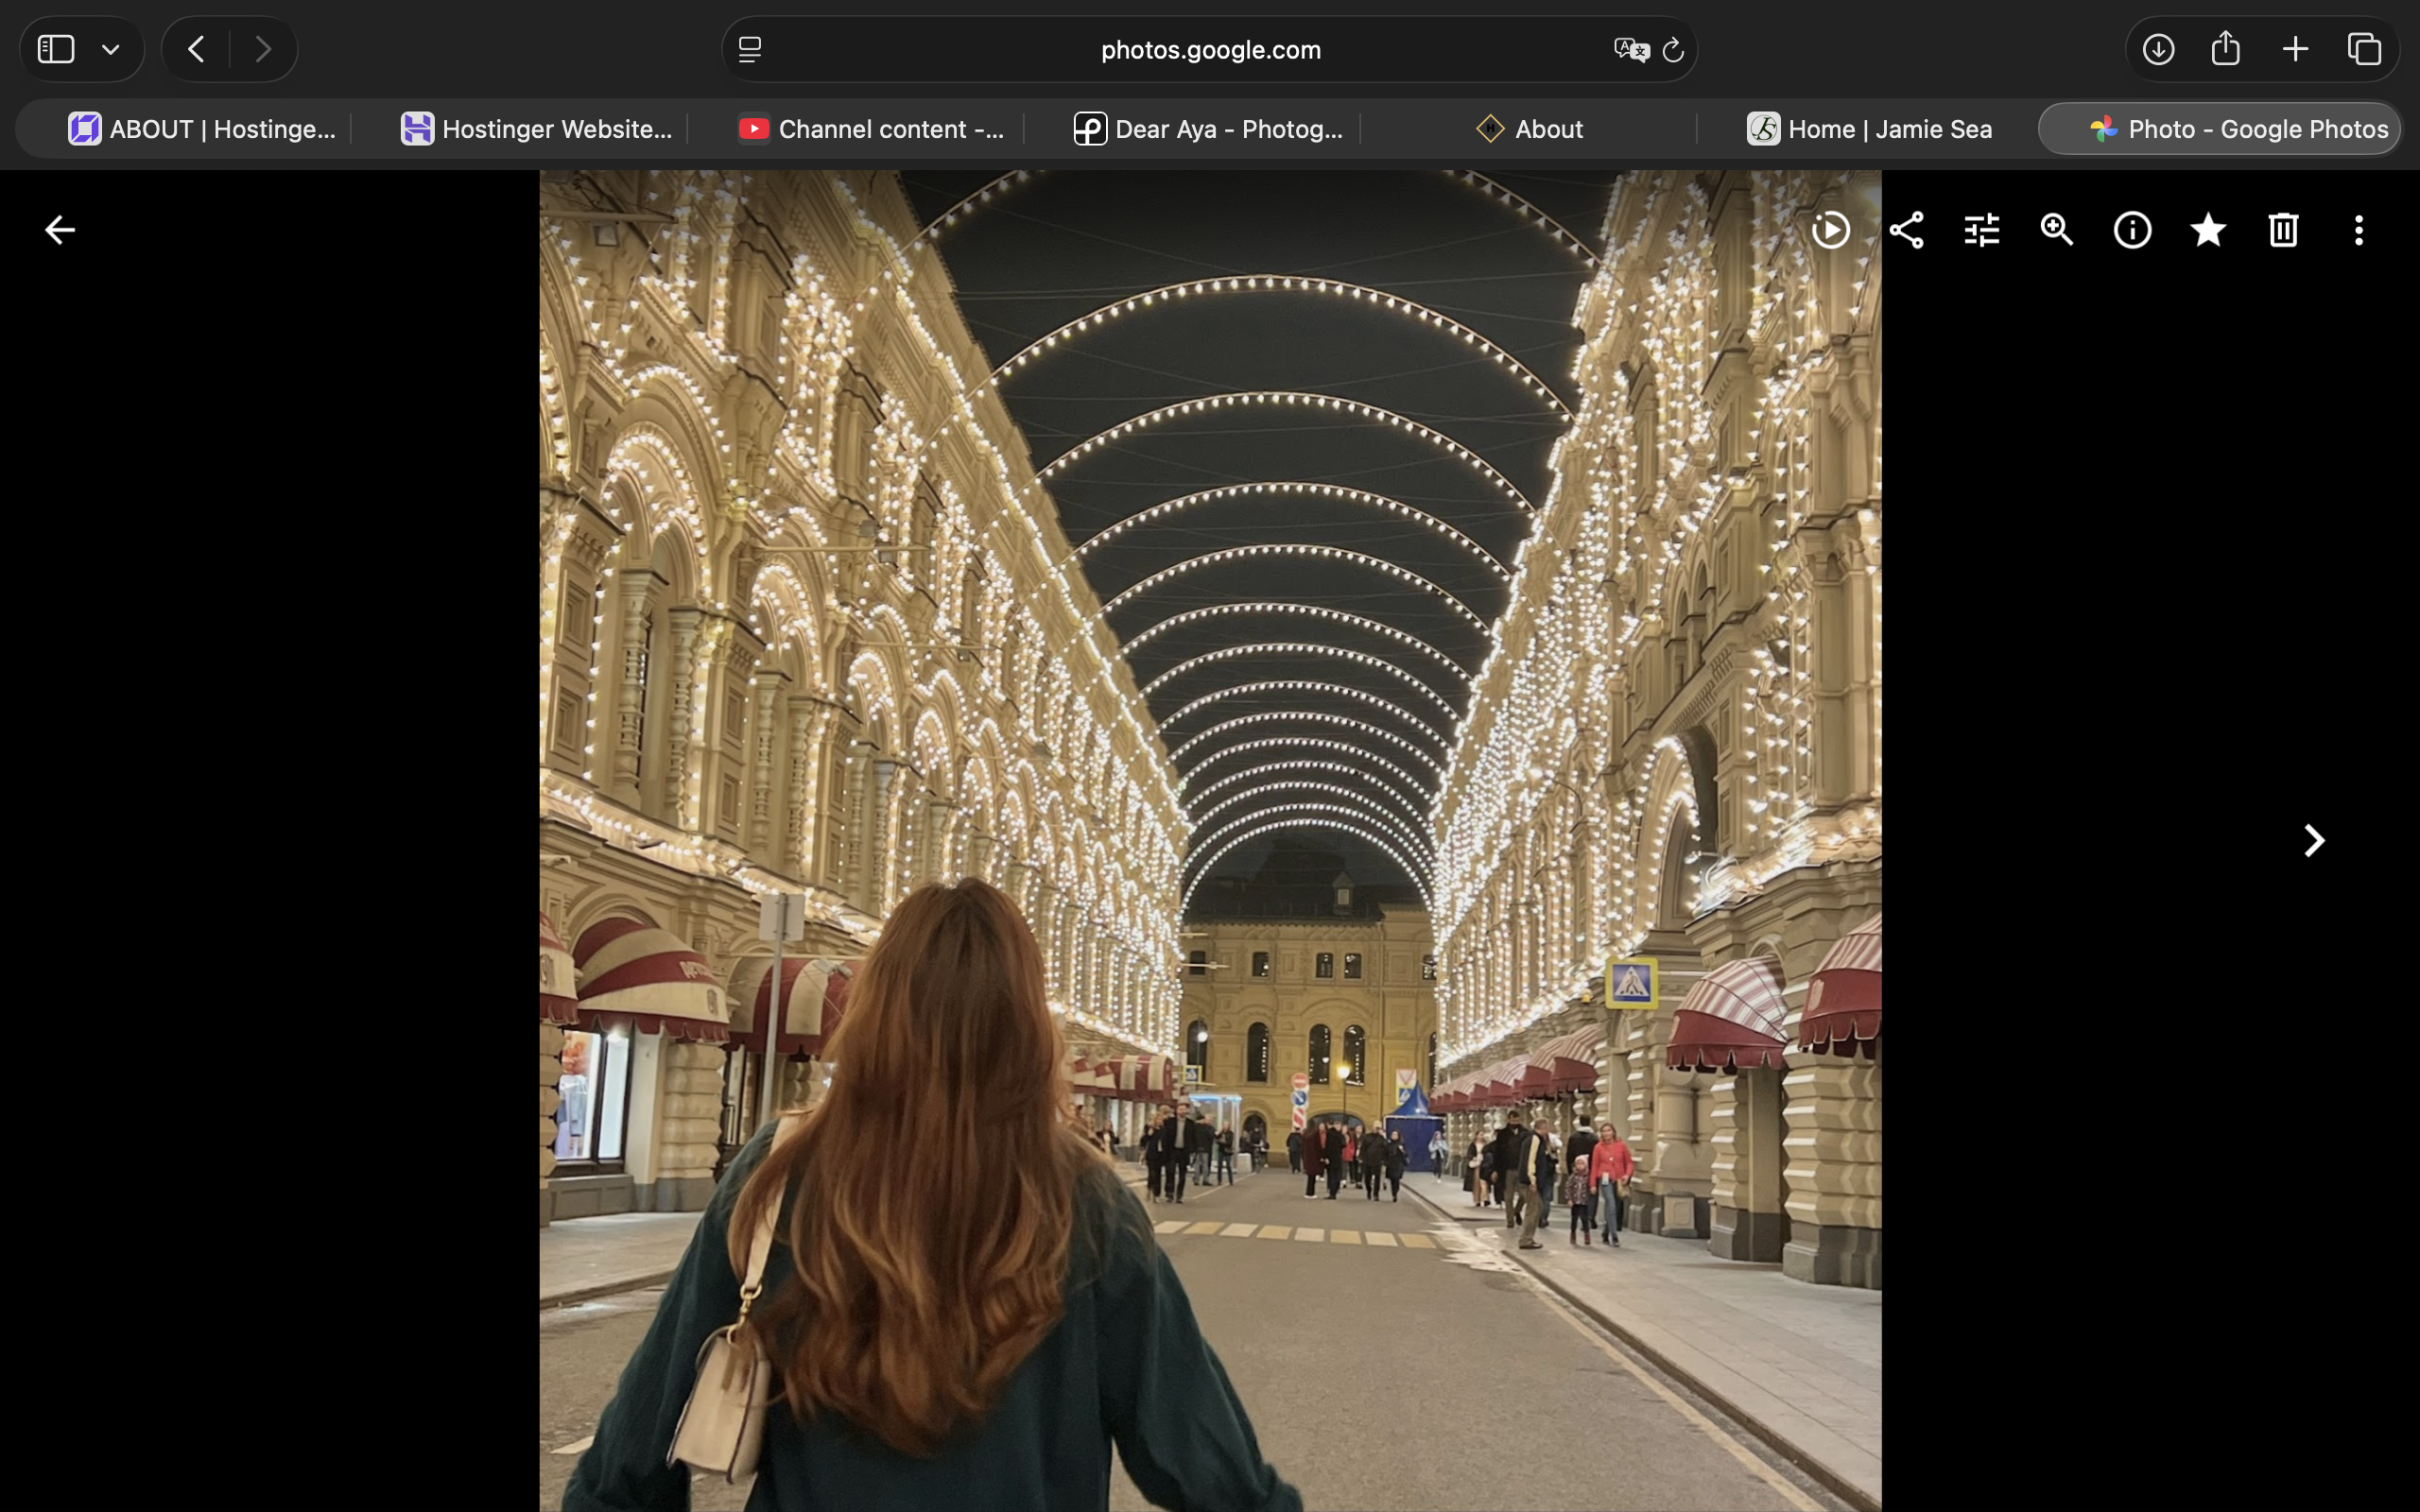
Task: Toggle Safari sidebar panel
Action: click(56, 49)
